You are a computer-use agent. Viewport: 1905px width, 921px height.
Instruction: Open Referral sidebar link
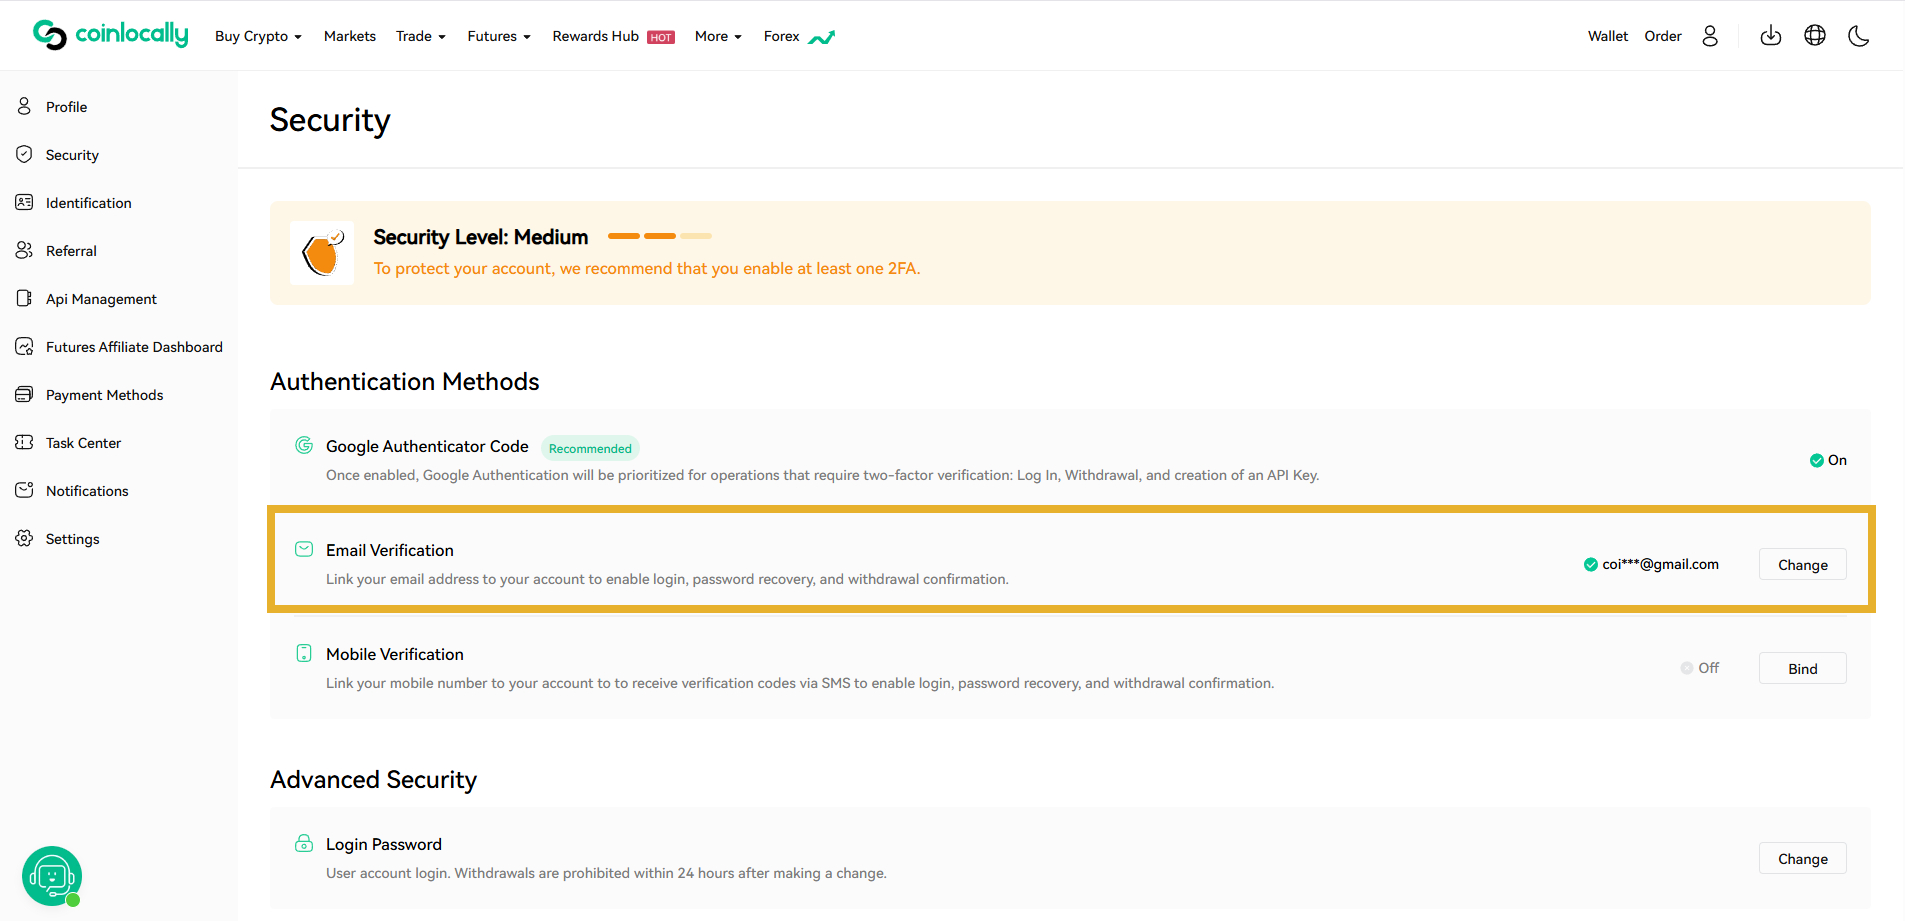pos(71,251)
